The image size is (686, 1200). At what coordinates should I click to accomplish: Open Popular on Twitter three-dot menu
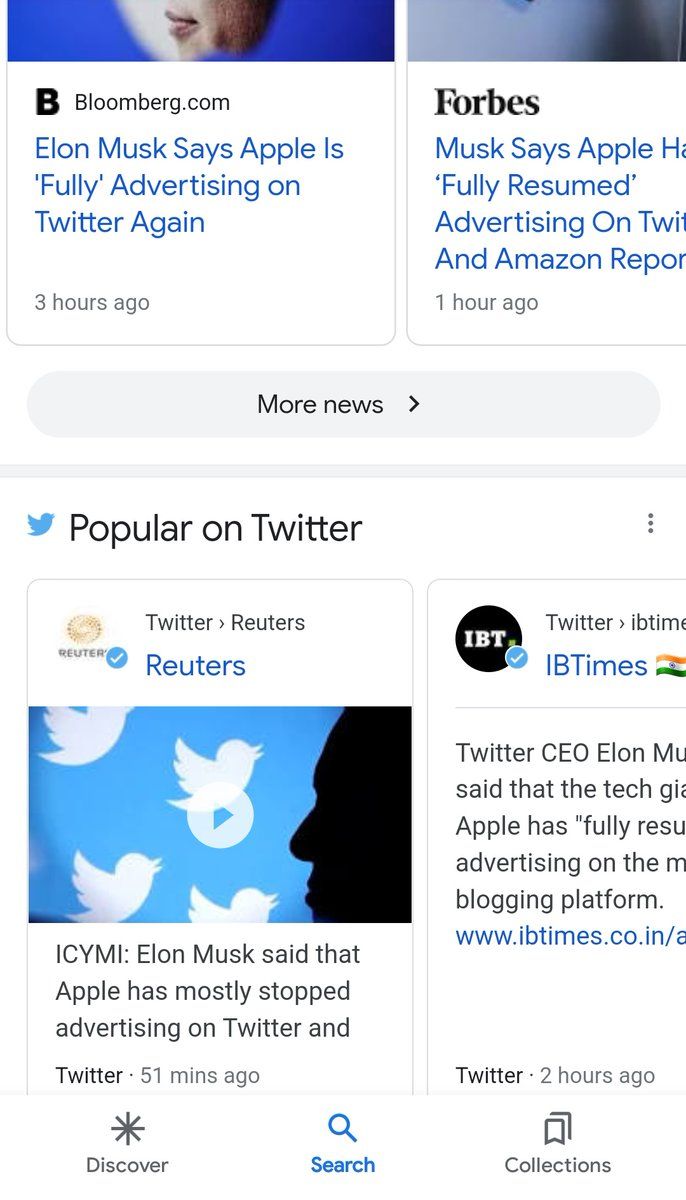pos(650,523)
